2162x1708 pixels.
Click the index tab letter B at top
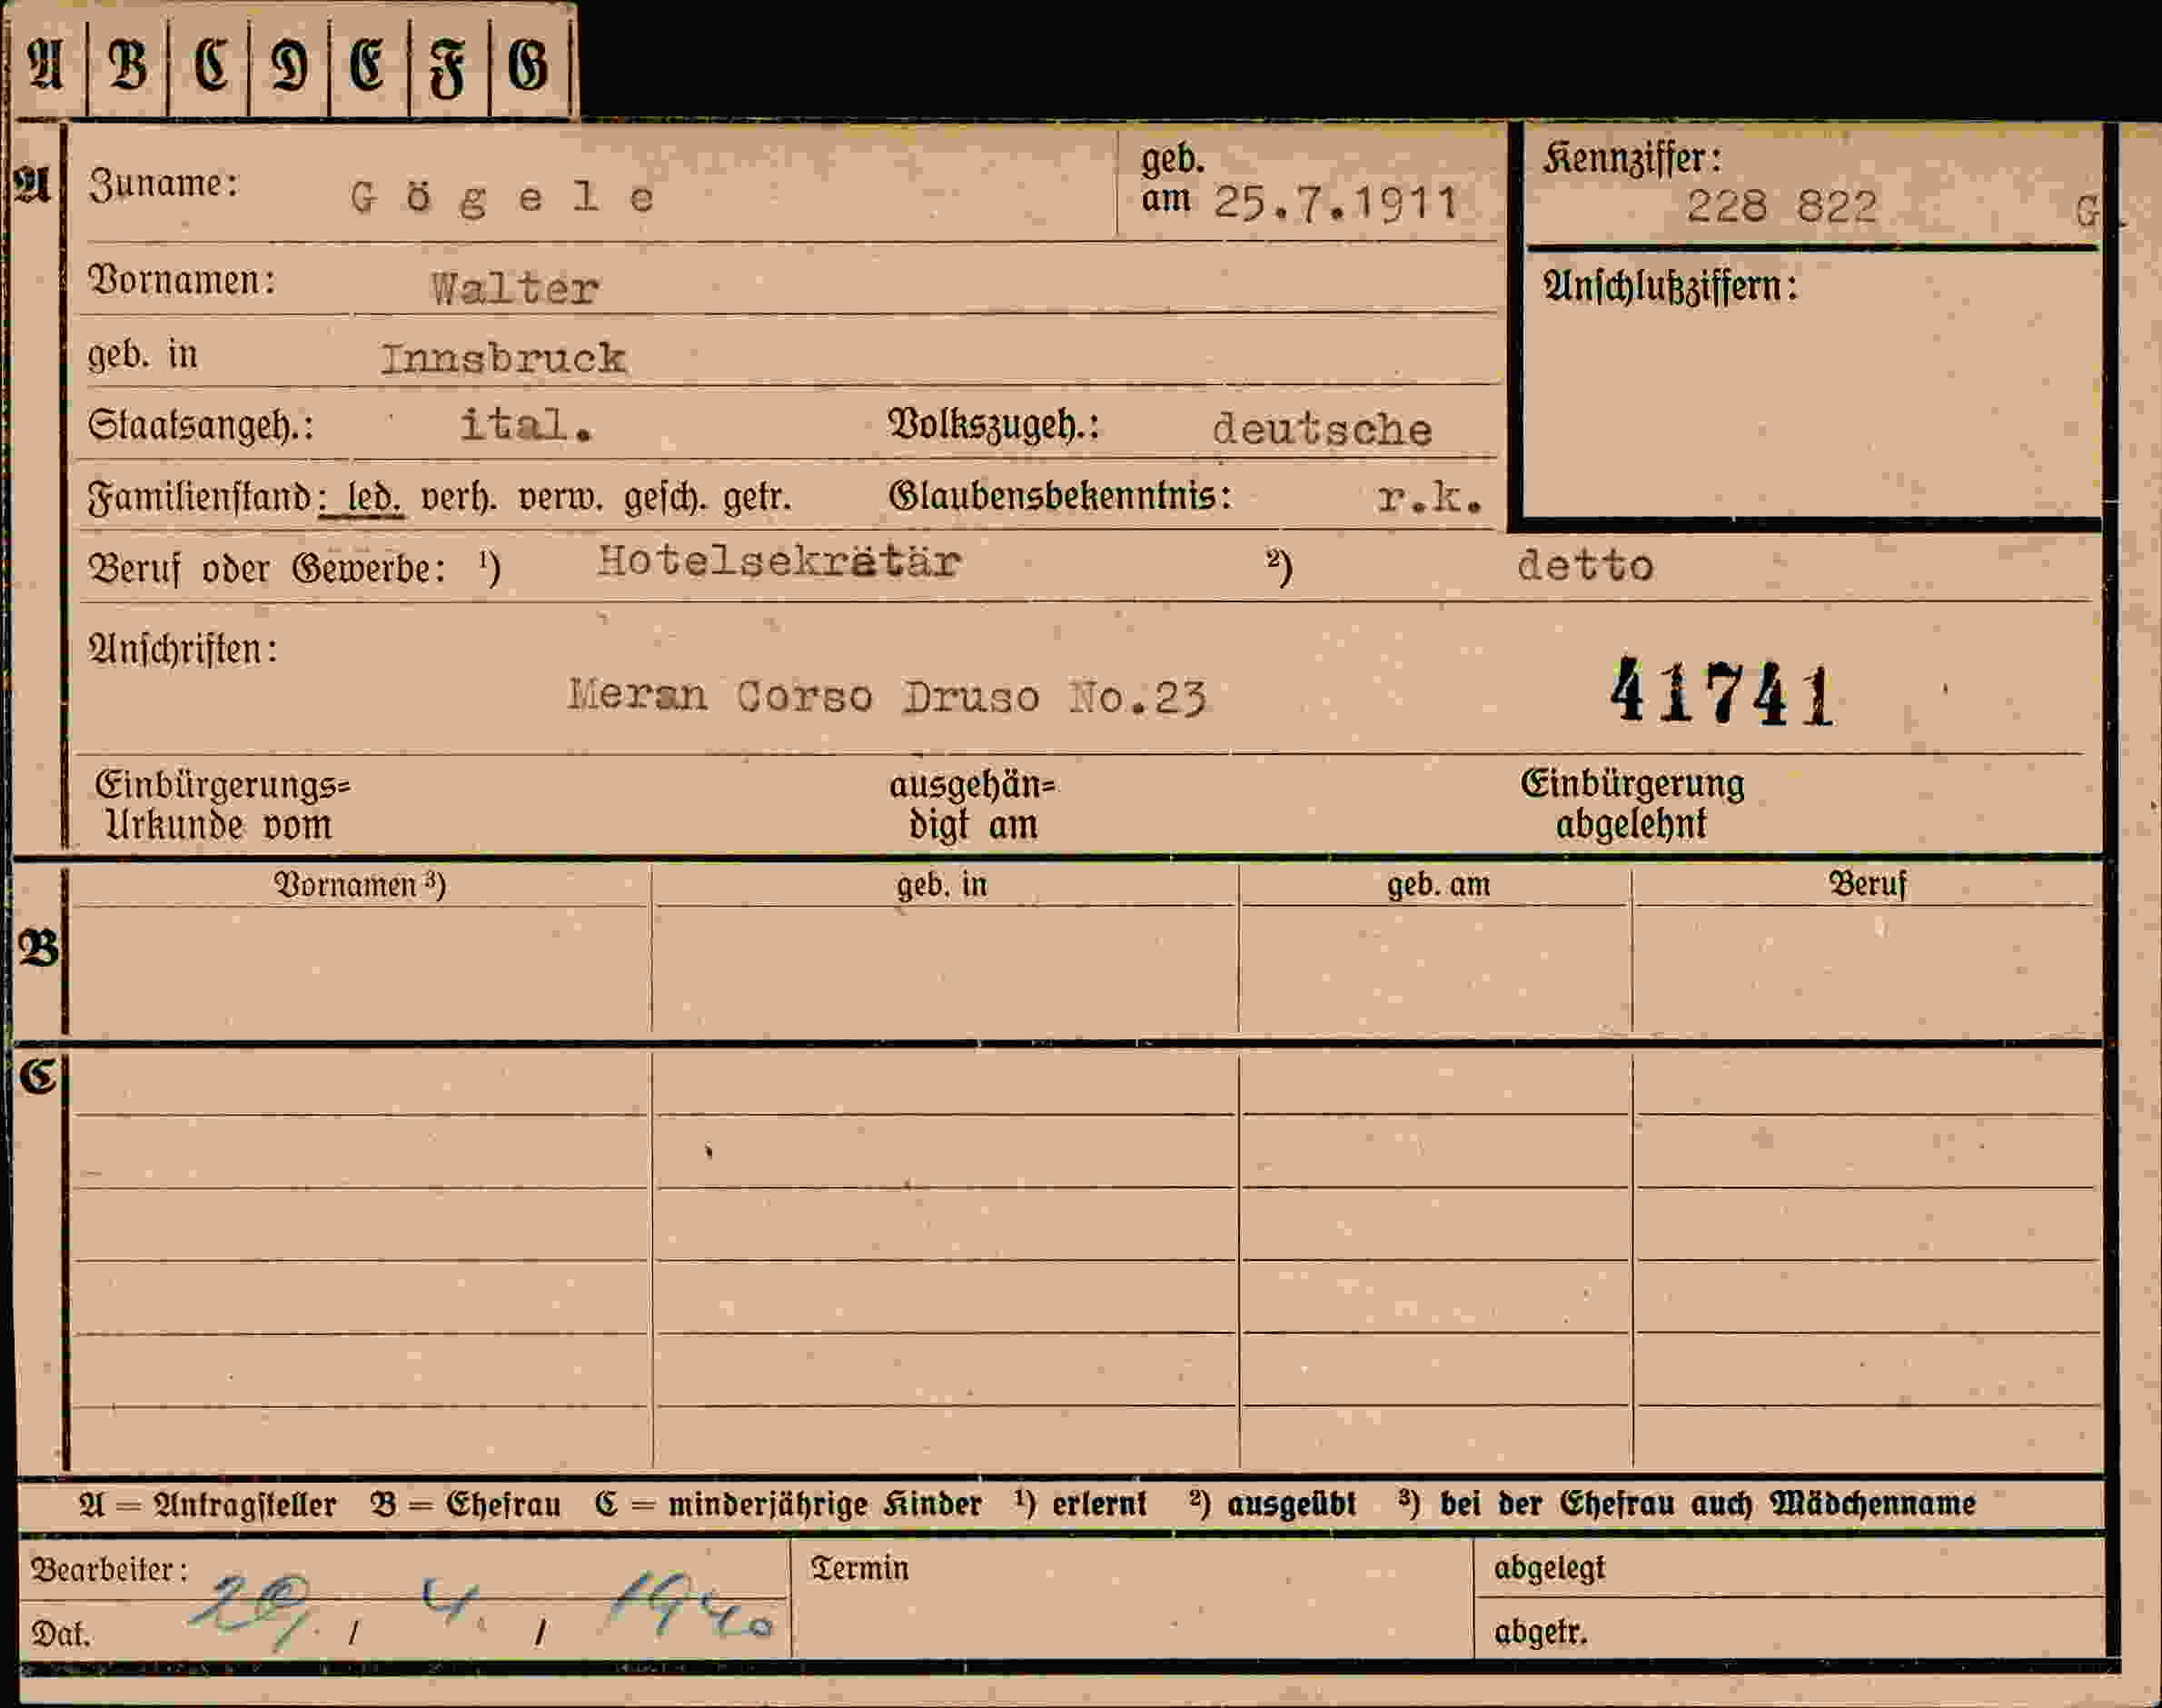click(128, 66)
